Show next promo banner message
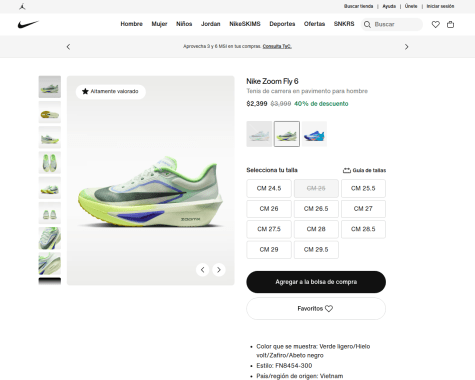 [406, 47]
